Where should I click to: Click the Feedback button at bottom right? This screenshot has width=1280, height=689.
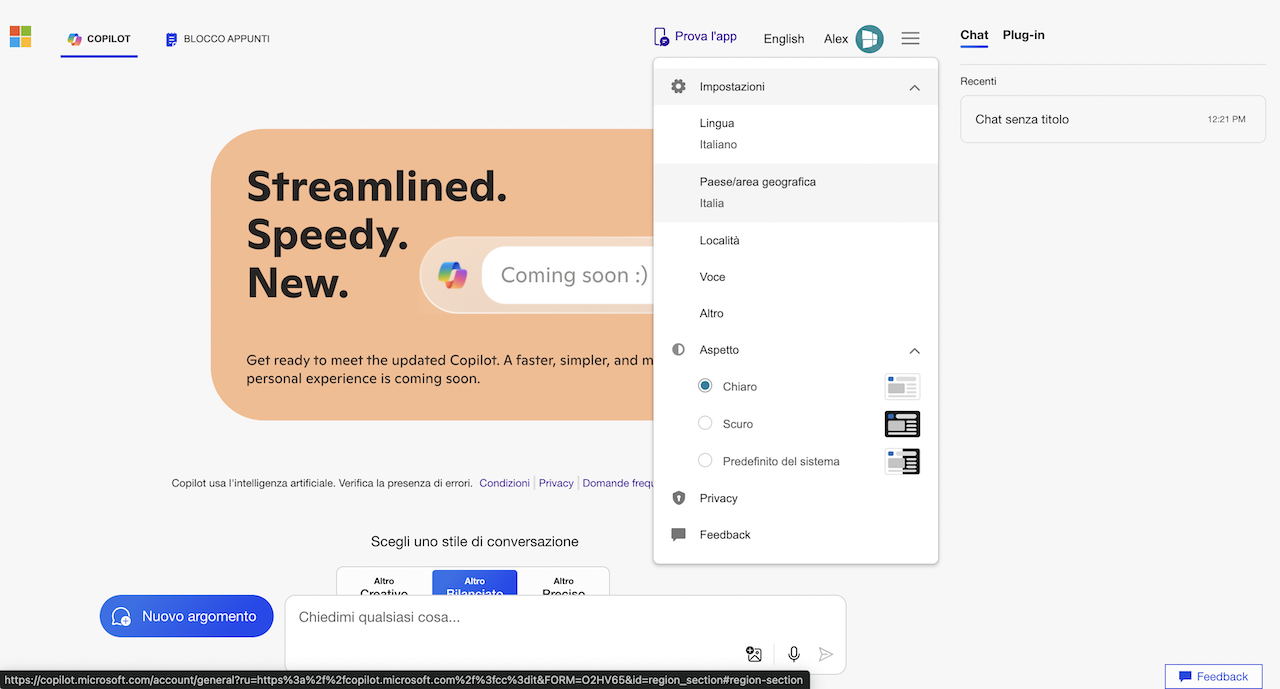point(1214,676)
